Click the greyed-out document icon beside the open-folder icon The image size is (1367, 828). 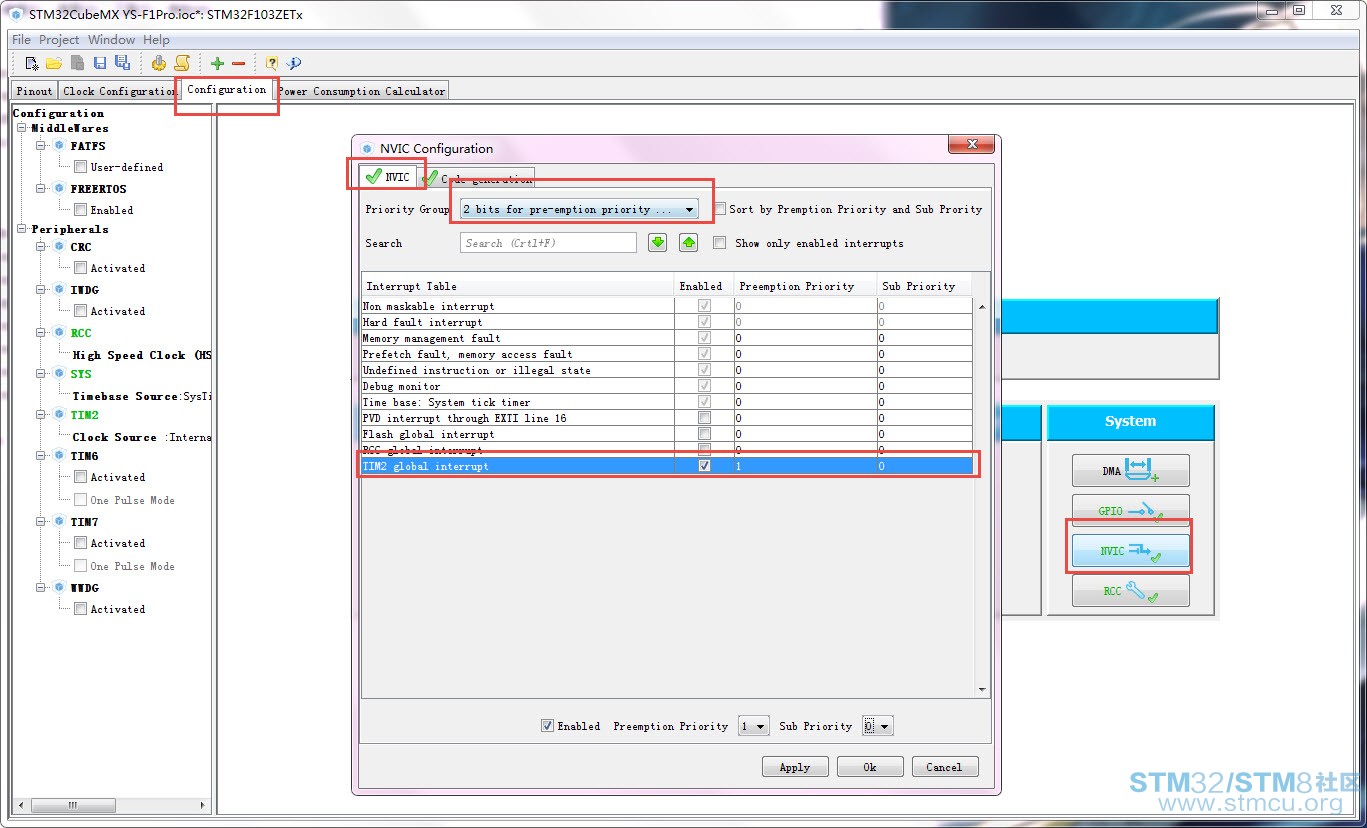point(77,63)
